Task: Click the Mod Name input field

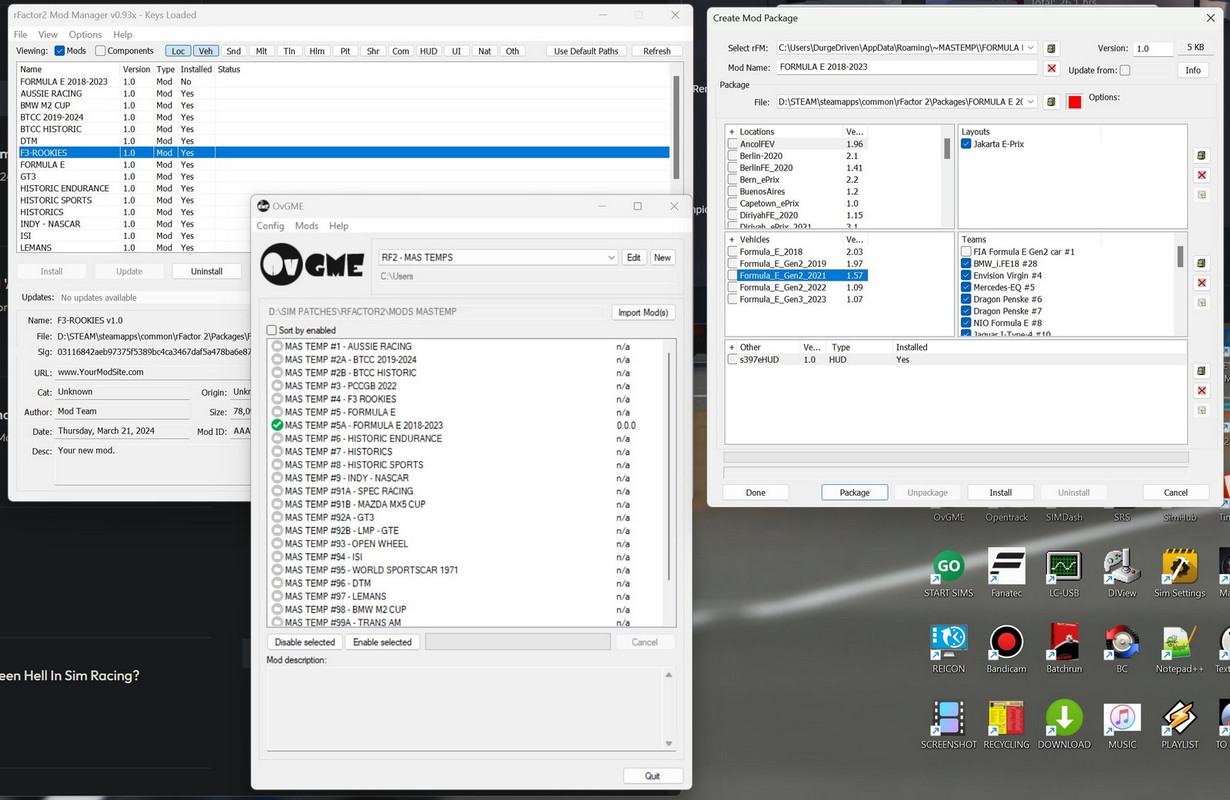Action: coord(906,67)
